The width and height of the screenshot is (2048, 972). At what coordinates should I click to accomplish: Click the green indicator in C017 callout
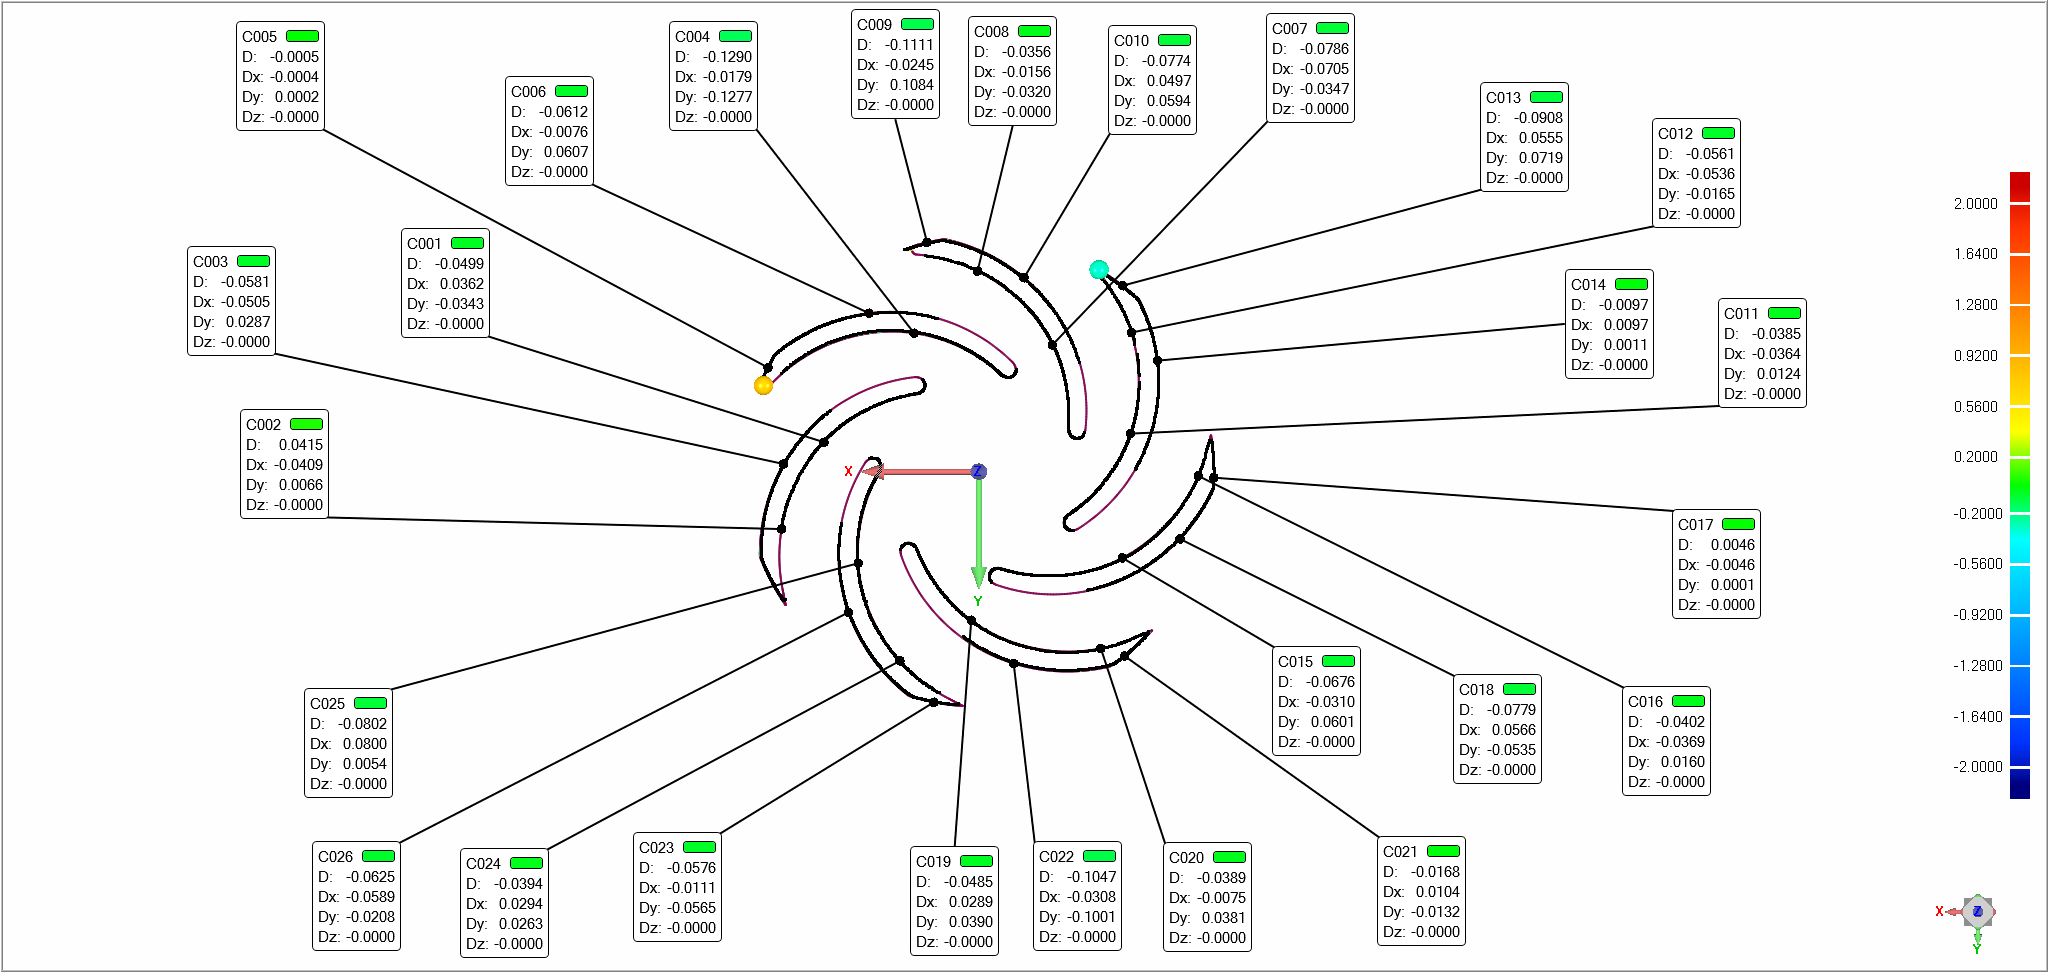[x=1738, y=525]
